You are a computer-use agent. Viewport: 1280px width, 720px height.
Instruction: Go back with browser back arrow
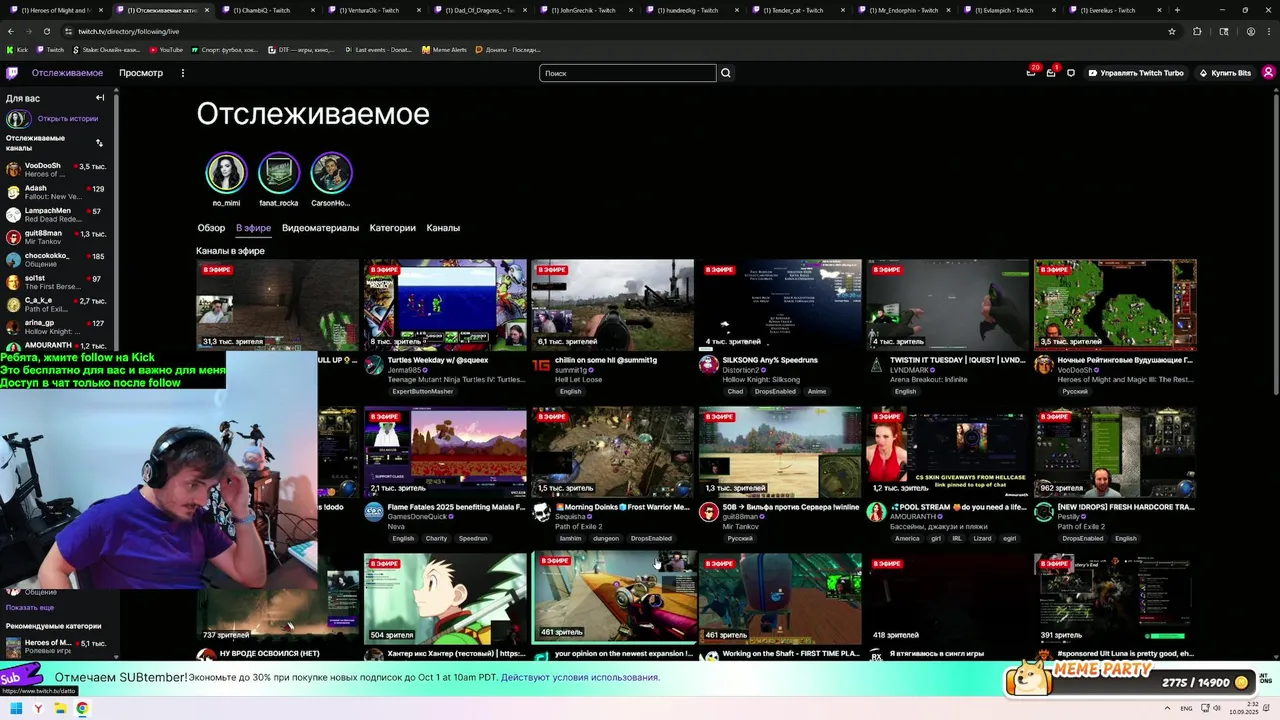tap(11, 31)
